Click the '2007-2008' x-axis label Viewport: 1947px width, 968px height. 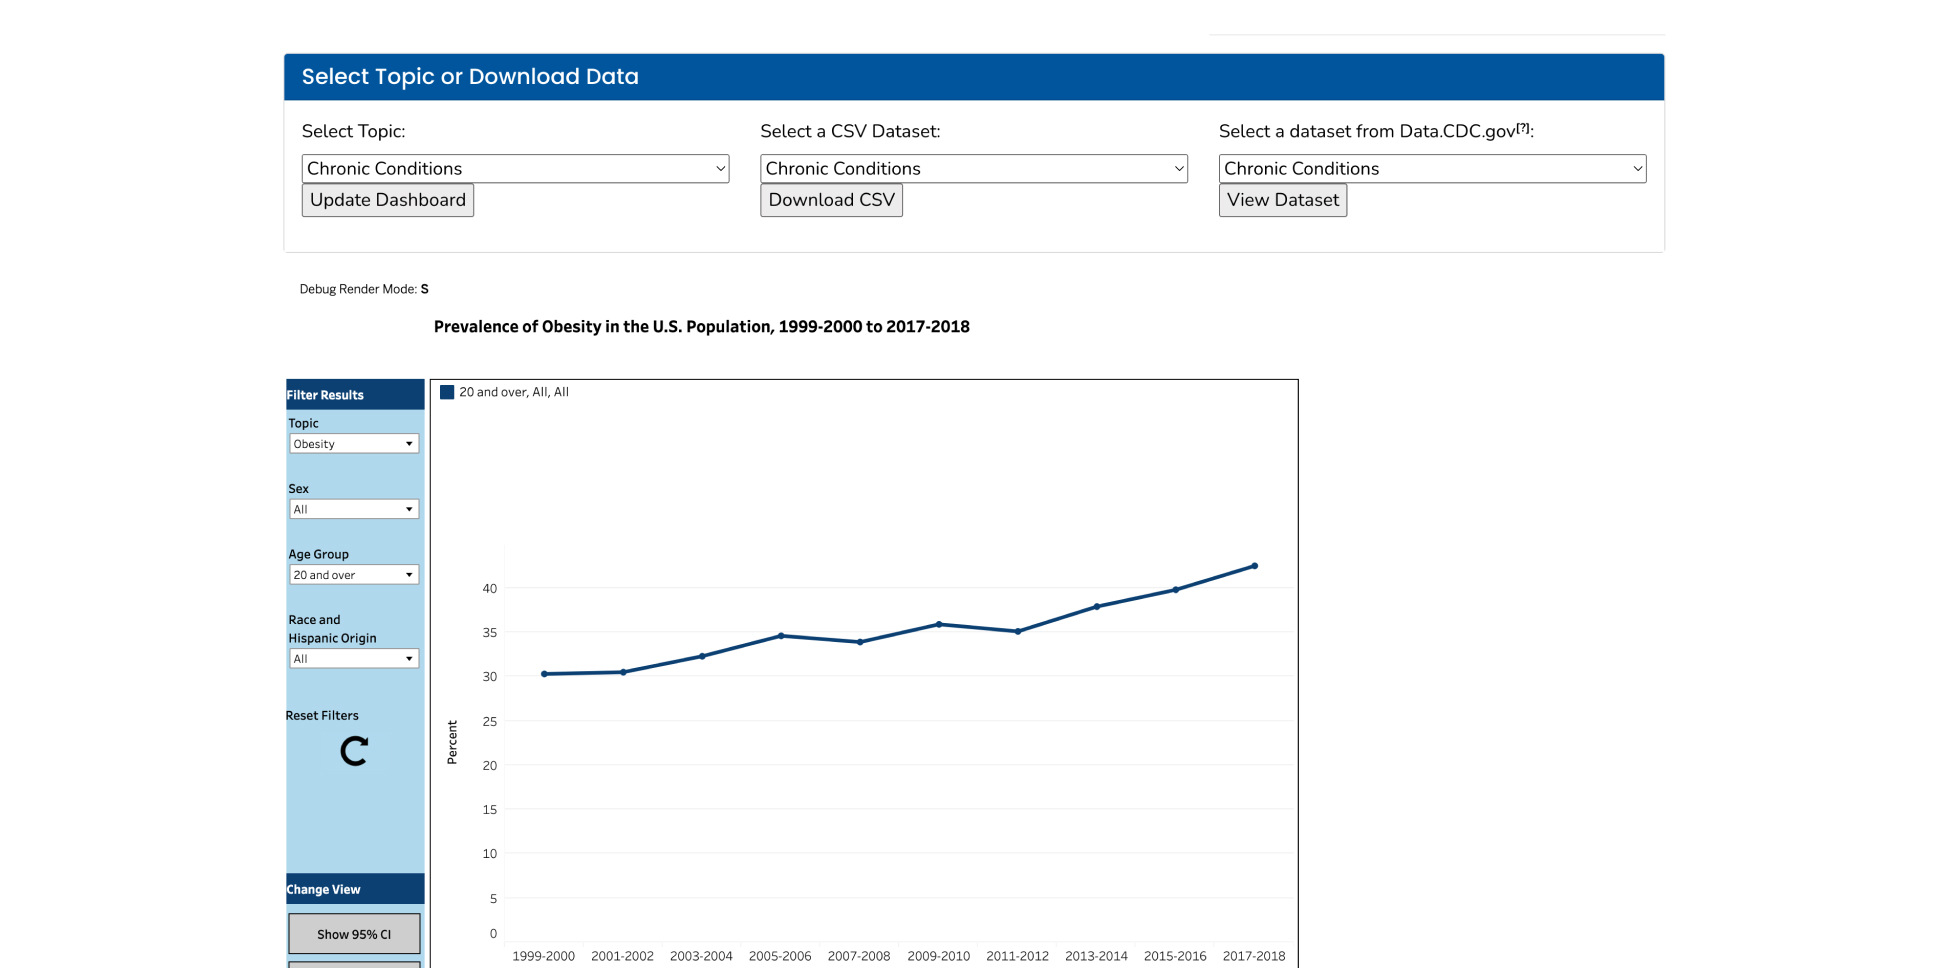[859, 956]
